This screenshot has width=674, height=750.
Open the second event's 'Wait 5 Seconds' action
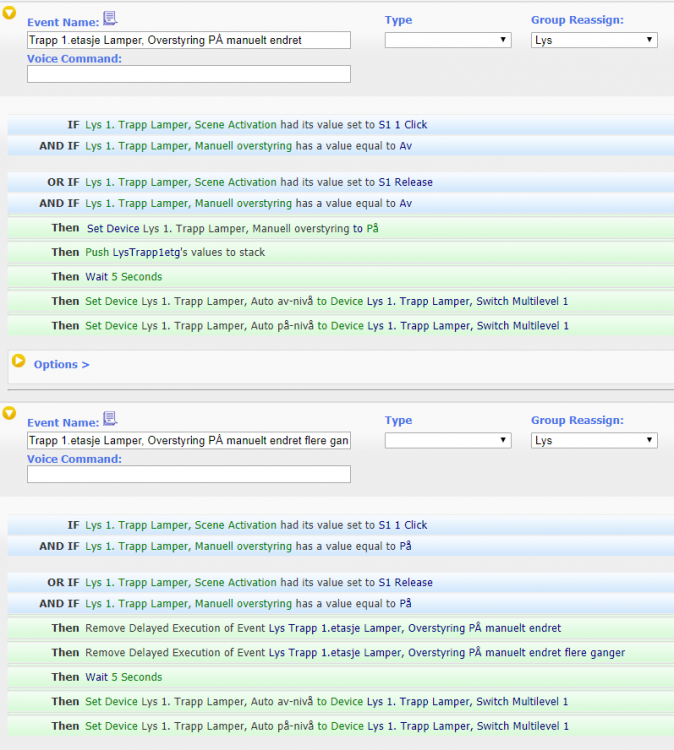[x=341, y=677]
